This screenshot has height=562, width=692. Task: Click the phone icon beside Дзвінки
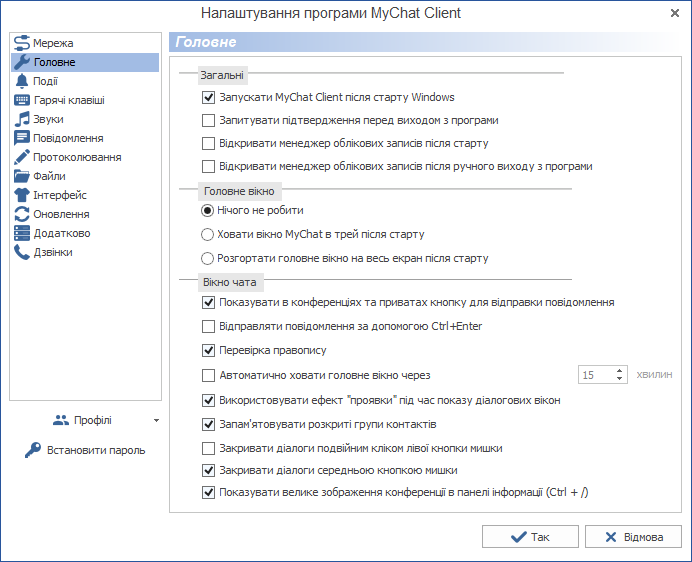[x=22, y=252]
